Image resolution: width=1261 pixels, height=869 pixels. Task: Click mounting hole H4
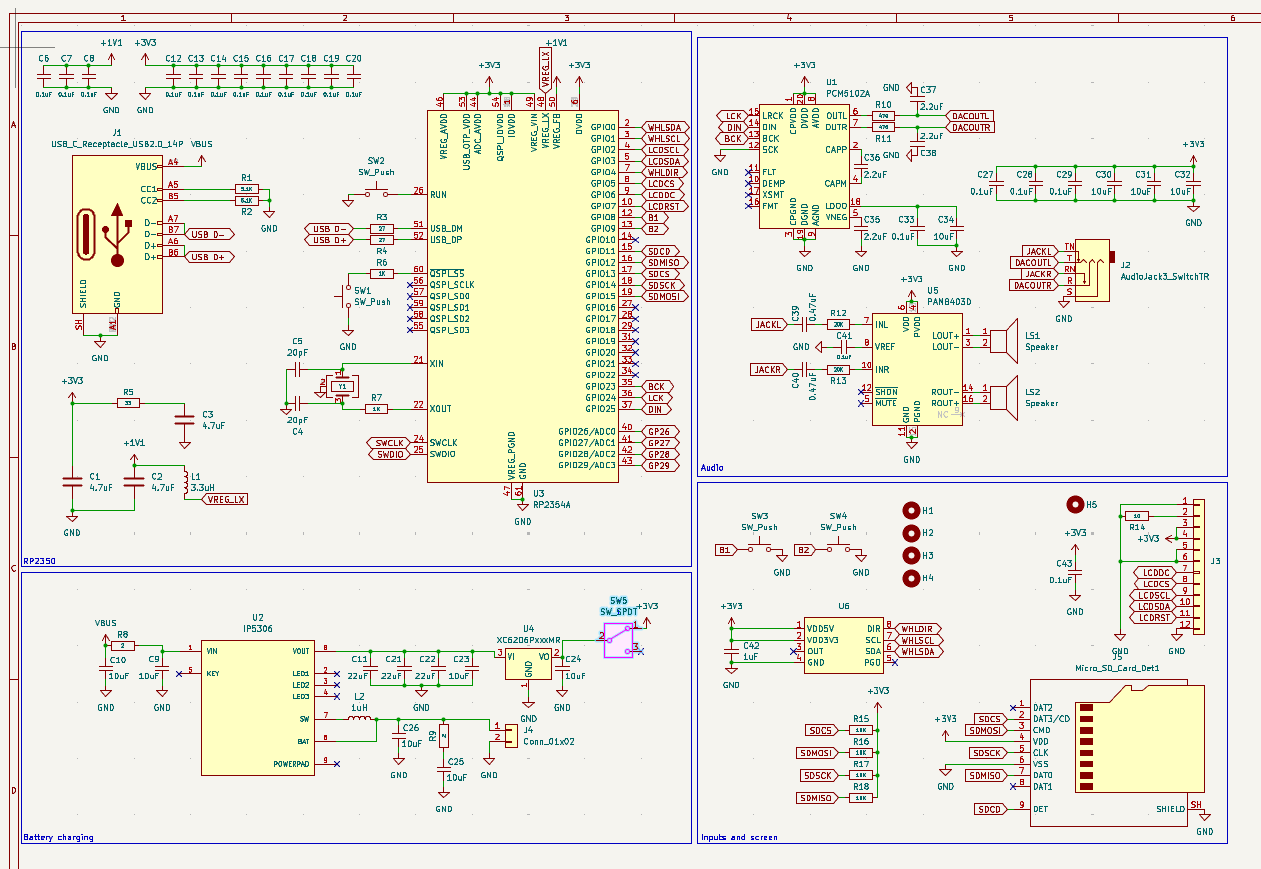click(x=911, y=578)
